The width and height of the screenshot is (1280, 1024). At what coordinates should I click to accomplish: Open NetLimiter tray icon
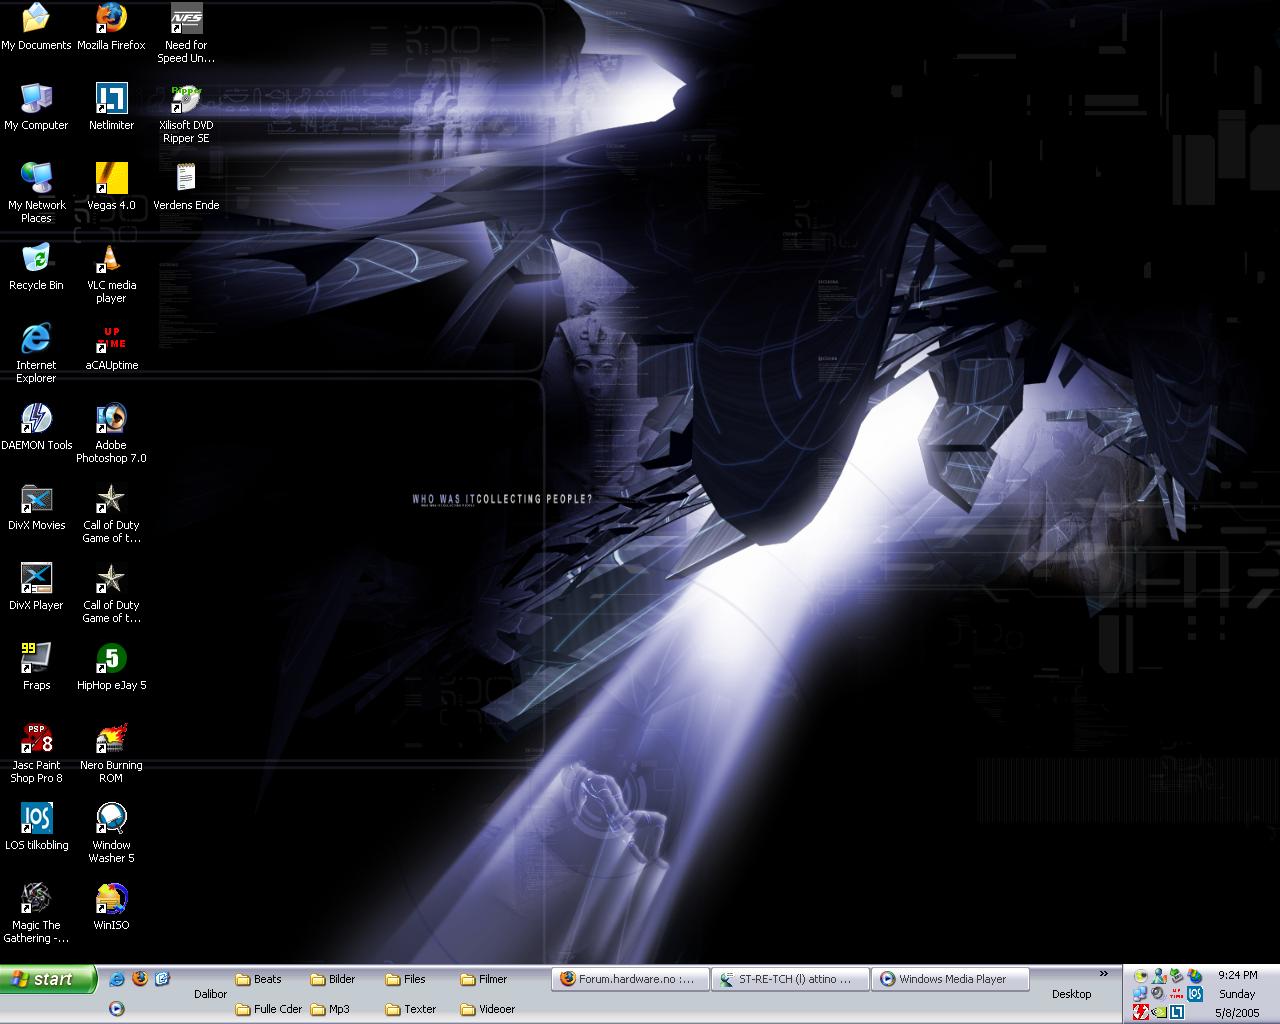(1177, 1012)
